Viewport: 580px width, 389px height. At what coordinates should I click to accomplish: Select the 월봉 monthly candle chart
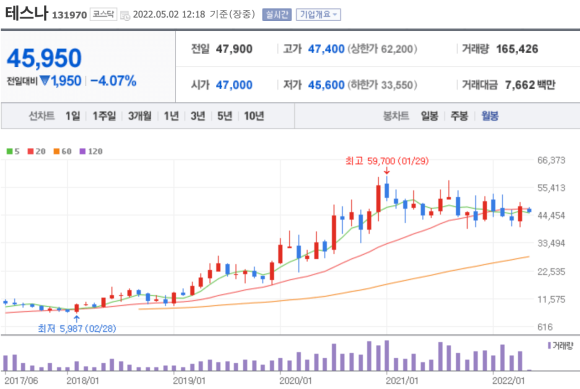pos(490,116)
